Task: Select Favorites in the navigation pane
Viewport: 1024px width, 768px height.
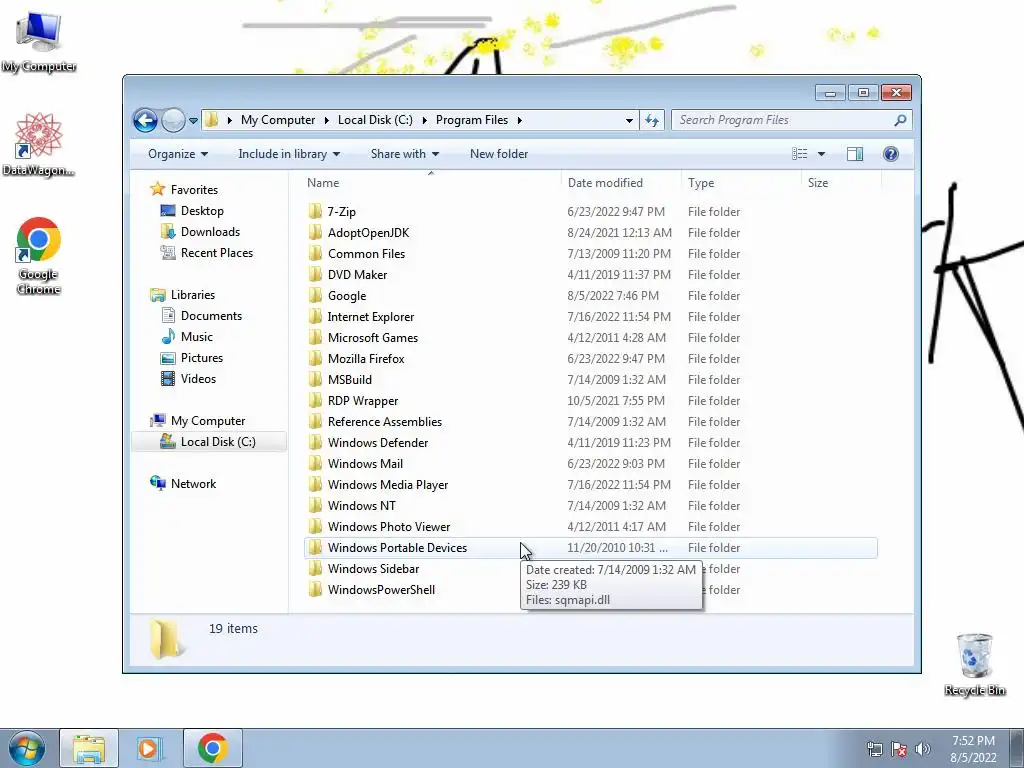Action: click(194, 190)
